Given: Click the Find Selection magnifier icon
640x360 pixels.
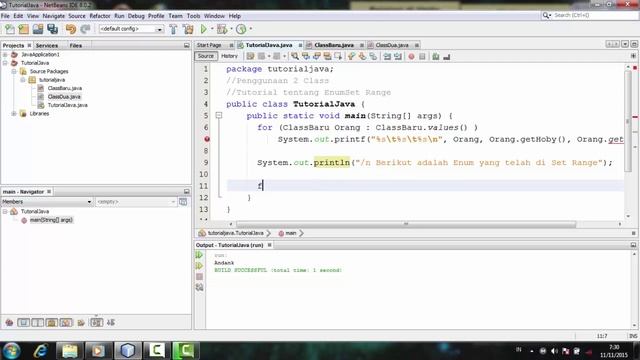Looking at the screenshot, I should [x=295, y=56].
